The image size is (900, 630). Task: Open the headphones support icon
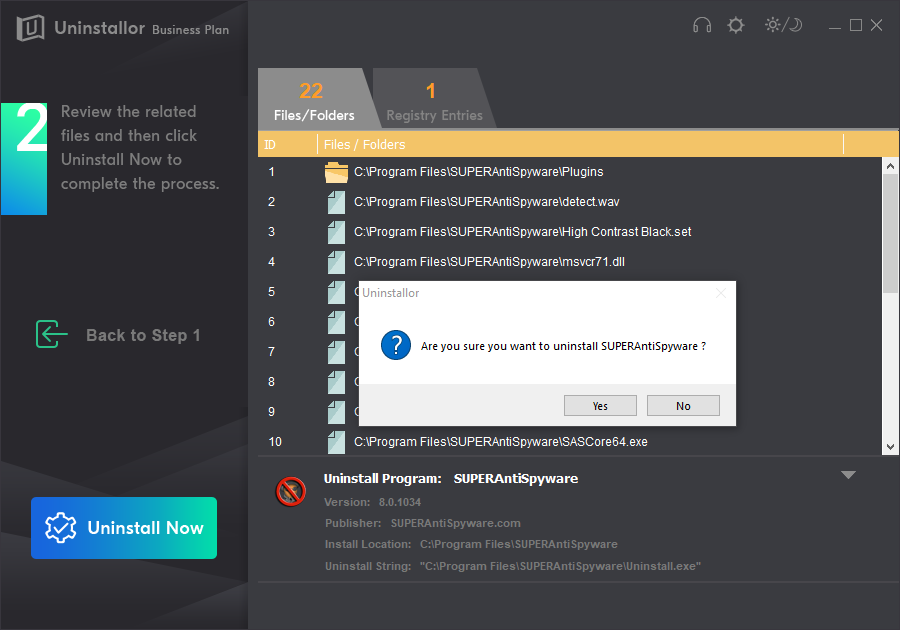click(701, 25)
